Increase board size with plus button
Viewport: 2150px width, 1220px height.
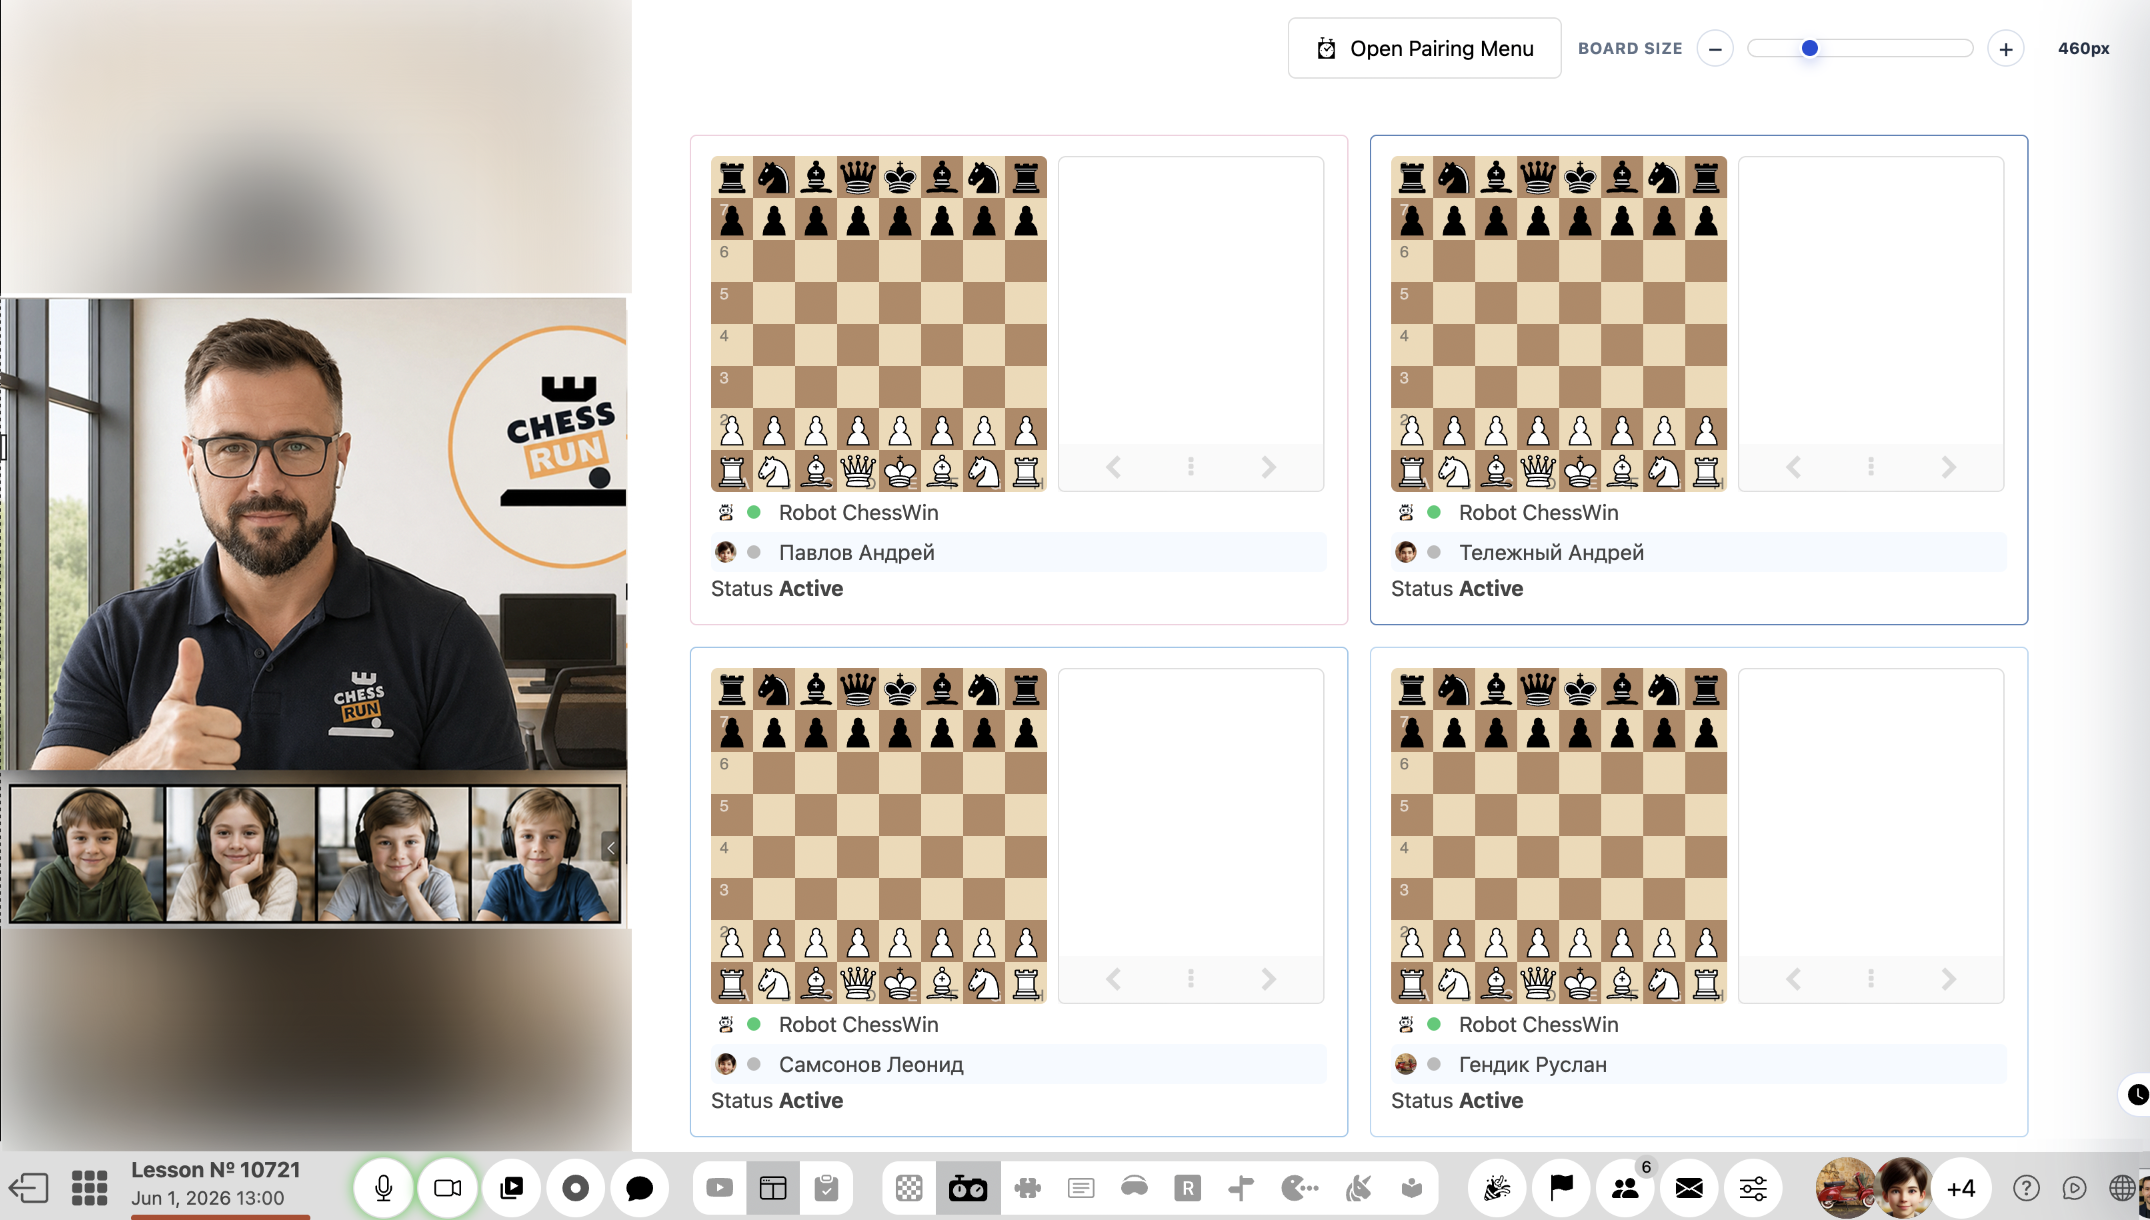[2006, 48]
